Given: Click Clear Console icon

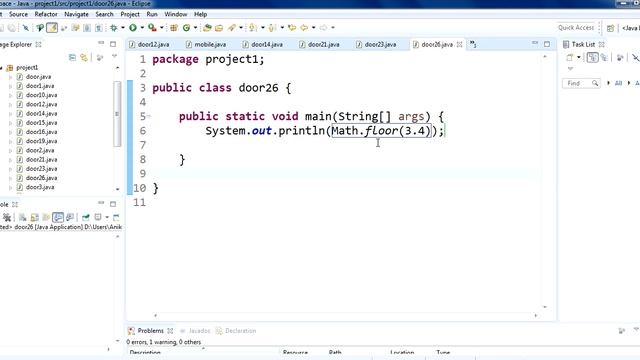Looking at the screenshot, I should [22, 217].
